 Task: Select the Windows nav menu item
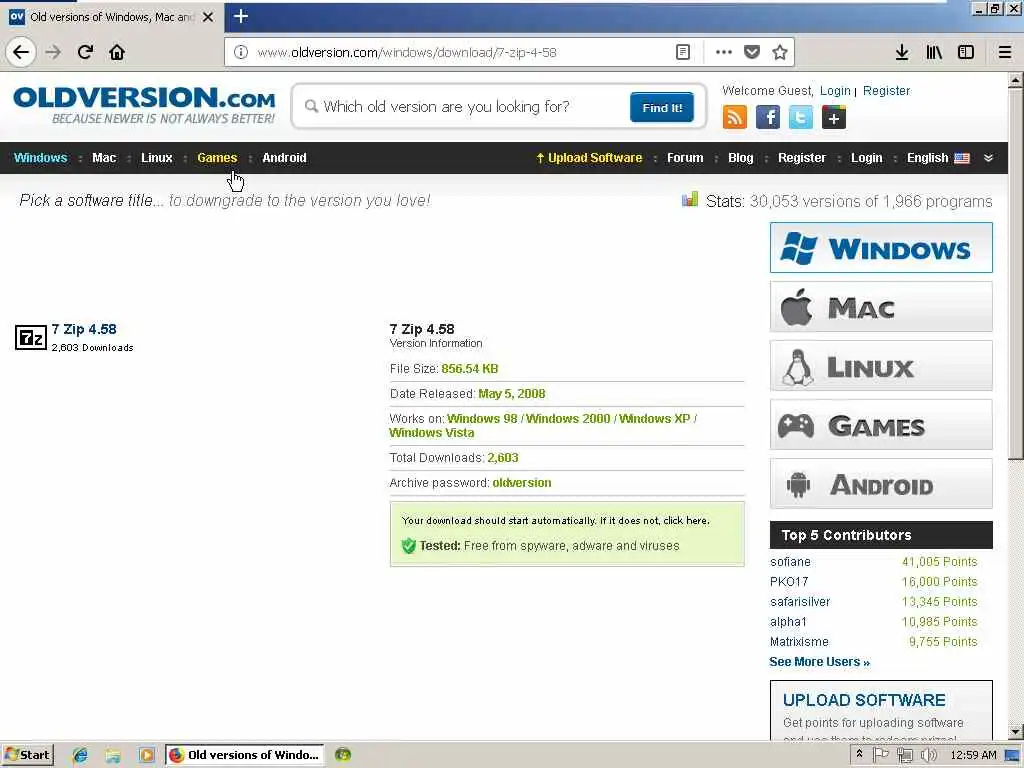(40, 158)
